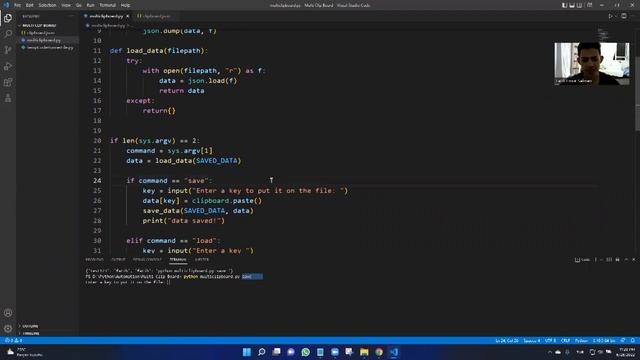Close the terminal panel

(x=633, y=260)
